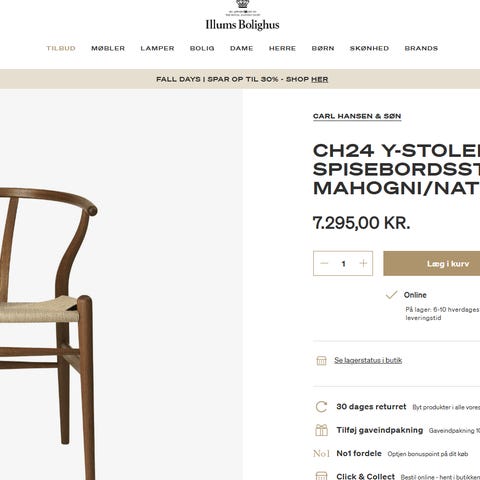Viewport: 480px width, 480px height.
Task: Click the Illums Bolighus logo
Action: 242,16
